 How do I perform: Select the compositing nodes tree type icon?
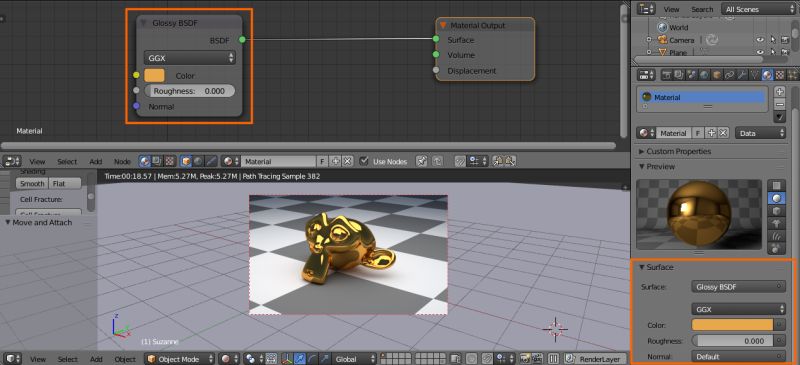pyautogui.click(x=157, y=161)
